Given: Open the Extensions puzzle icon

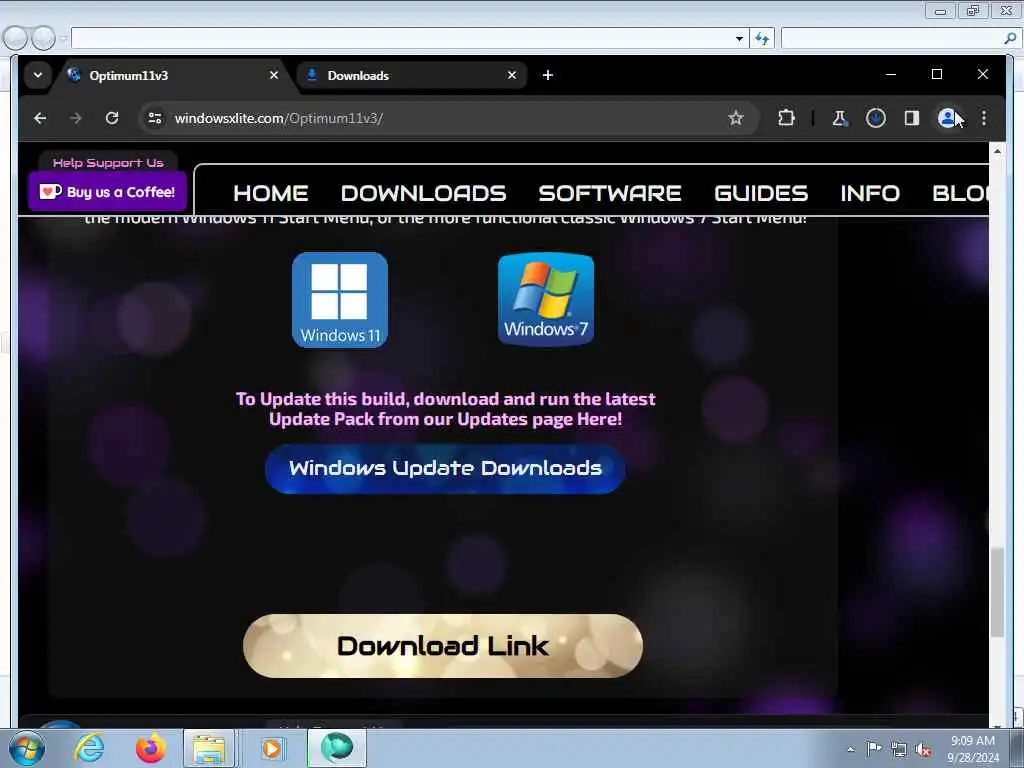Looking at the screenshot, I should (786, 118).
